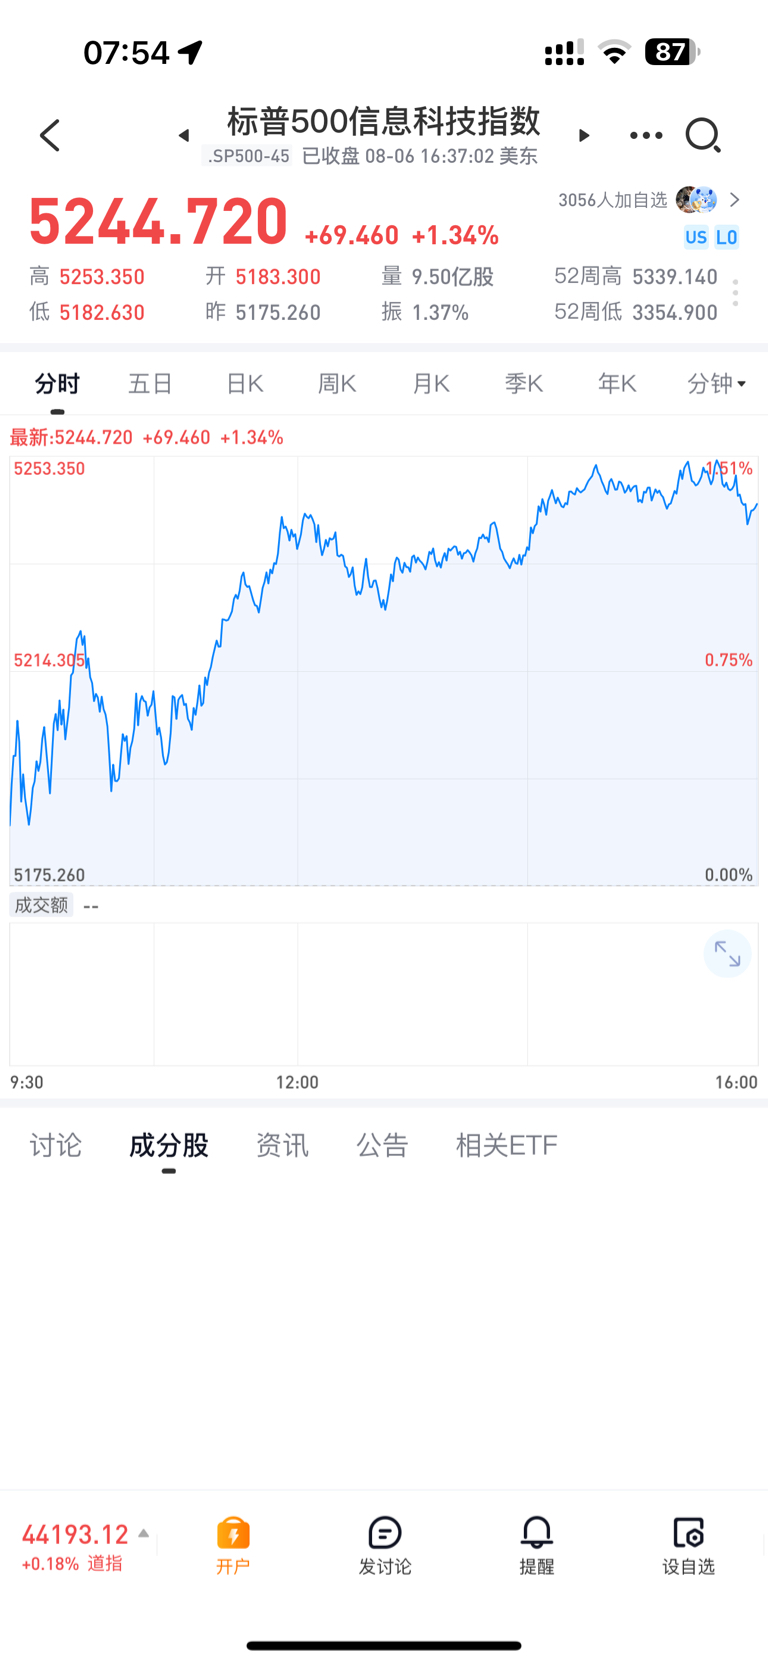Set a price alert with 提醒 bell
This screenshot has height=1665, width=768.
[x=537, y=1545]
